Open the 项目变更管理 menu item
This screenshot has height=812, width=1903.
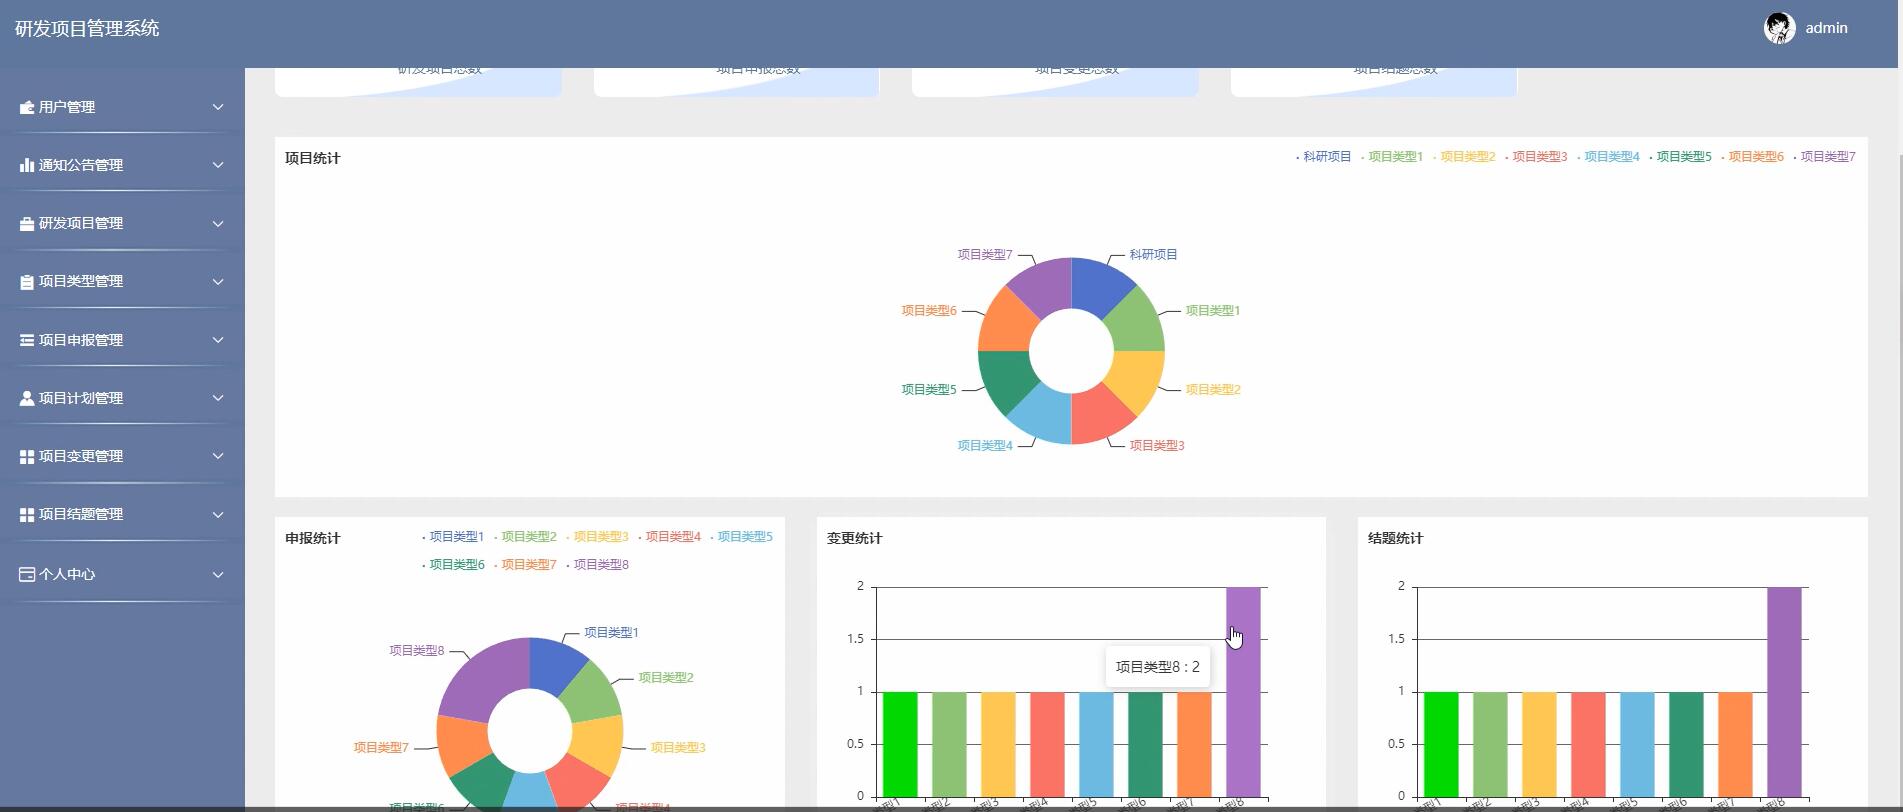pos(122,456)
